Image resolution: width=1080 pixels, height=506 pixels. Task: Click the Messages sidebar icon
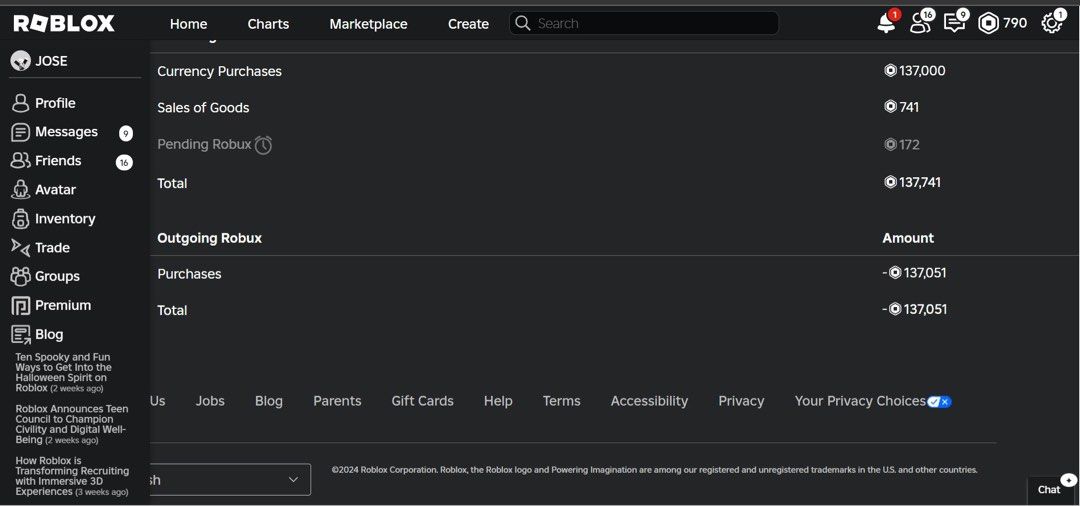[21, 132]
